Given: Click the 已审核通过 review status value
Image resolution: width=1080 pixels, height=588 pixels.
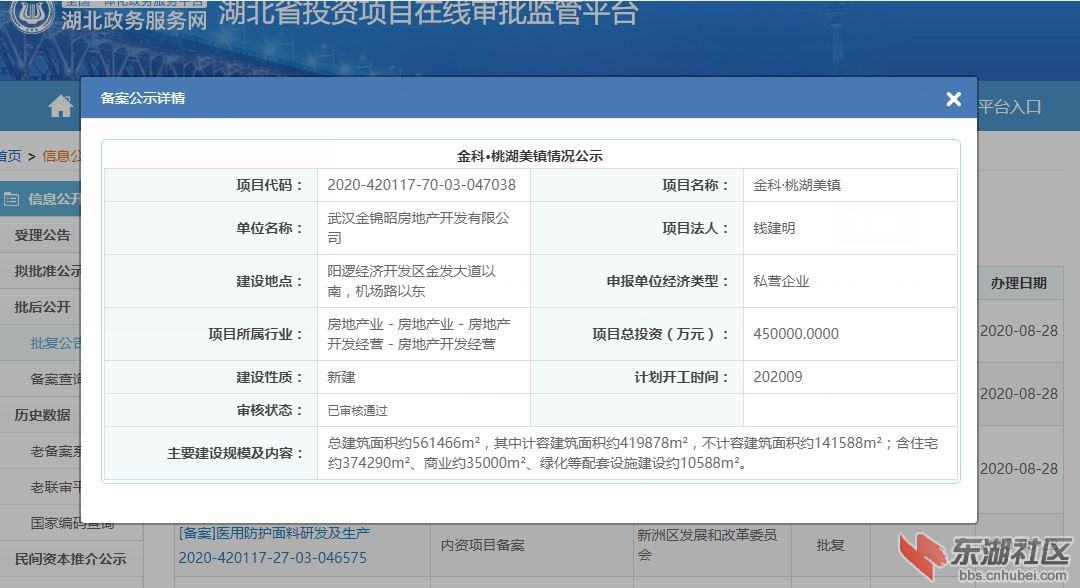Looking at the screenshot, I should [357, 410].
